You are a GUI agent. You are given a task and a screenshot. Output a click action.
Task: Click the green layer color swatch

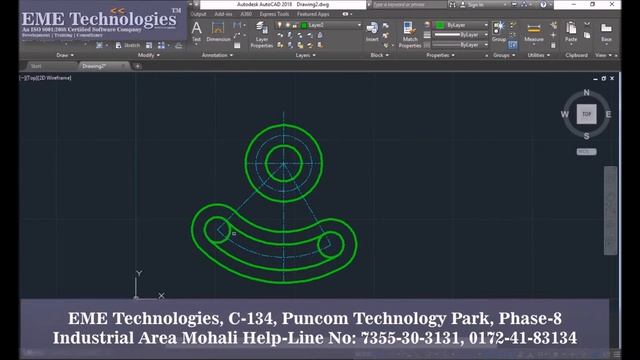click(304, 25)
